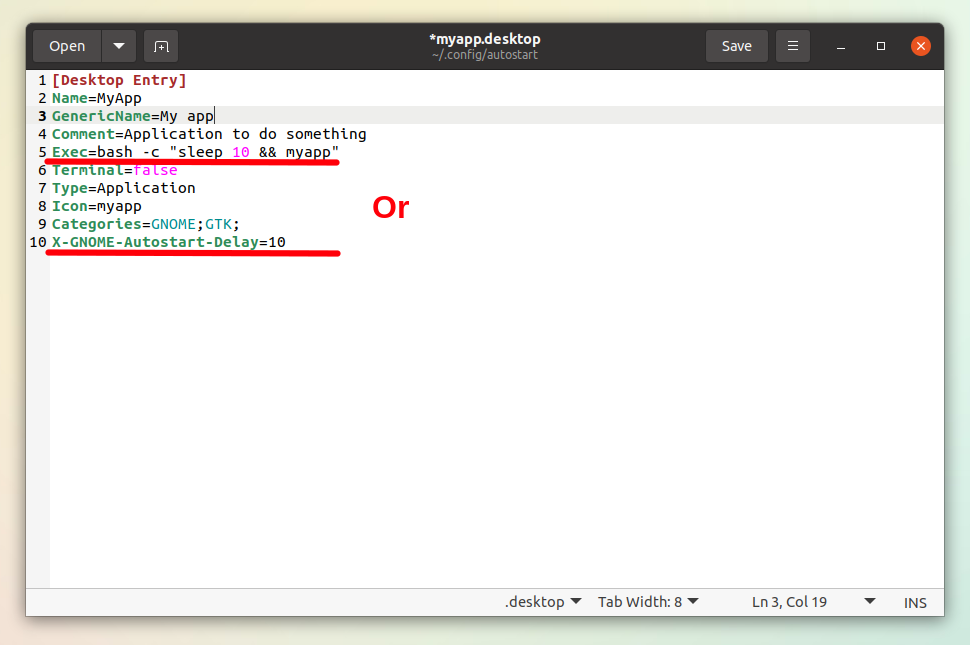Viewport: 970px width, 645px height.
Task: Create a new document tab
Action: (x=158, y=45)
